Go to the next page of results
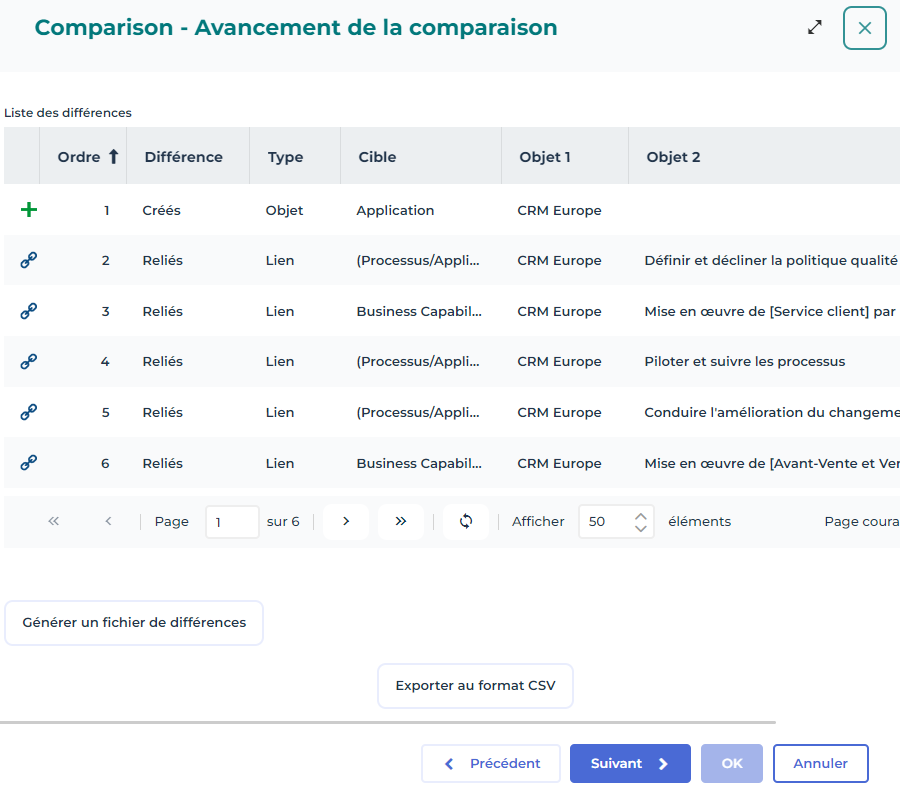 point(346,521)
